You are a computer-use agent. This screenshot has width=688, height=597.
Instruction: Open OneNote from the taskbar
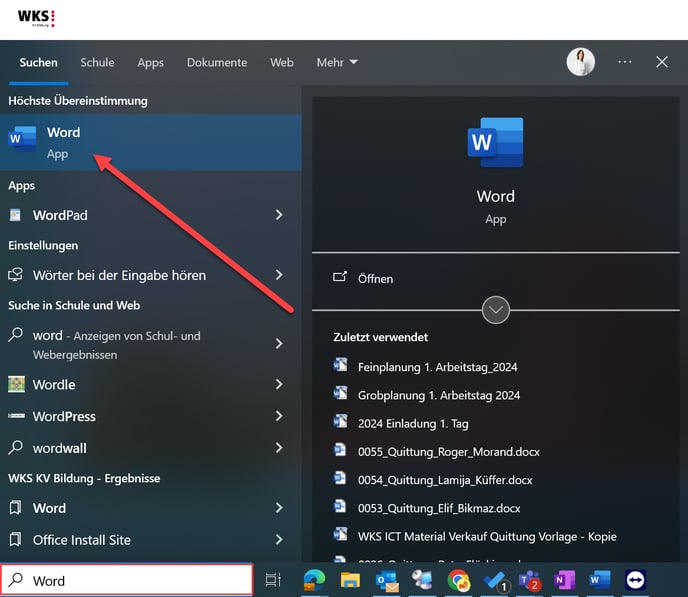pyautogui.click(x=565, y=580)
